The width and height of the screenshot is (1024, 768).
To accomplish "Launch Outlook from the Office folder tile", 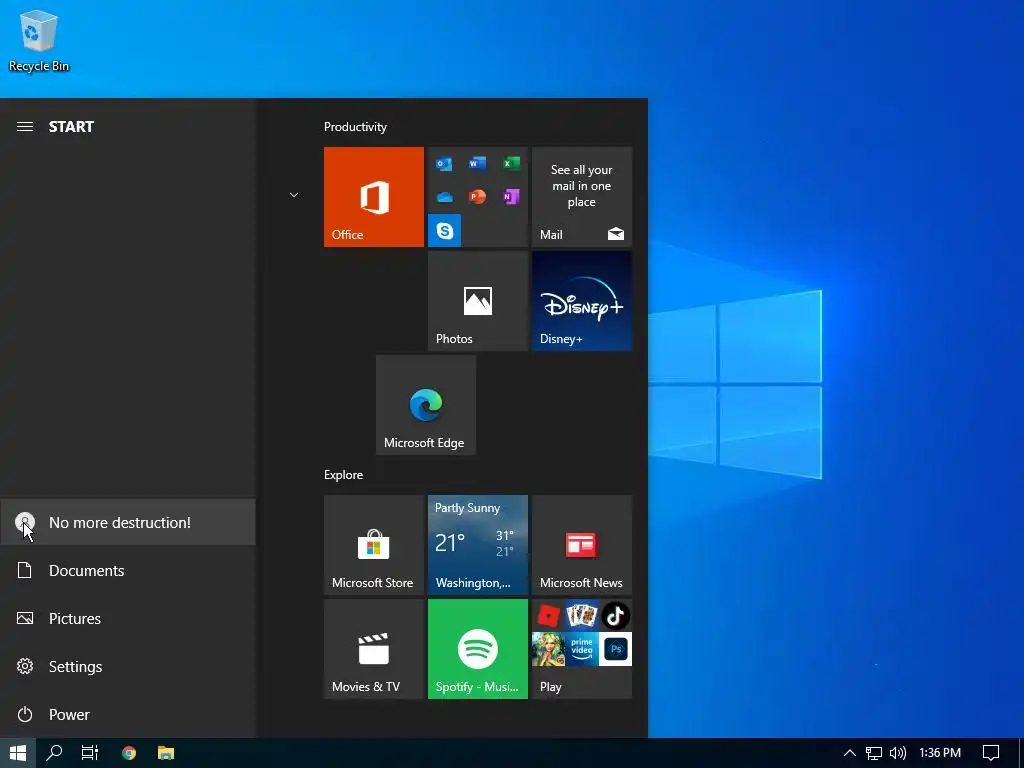I will (444, 163).
